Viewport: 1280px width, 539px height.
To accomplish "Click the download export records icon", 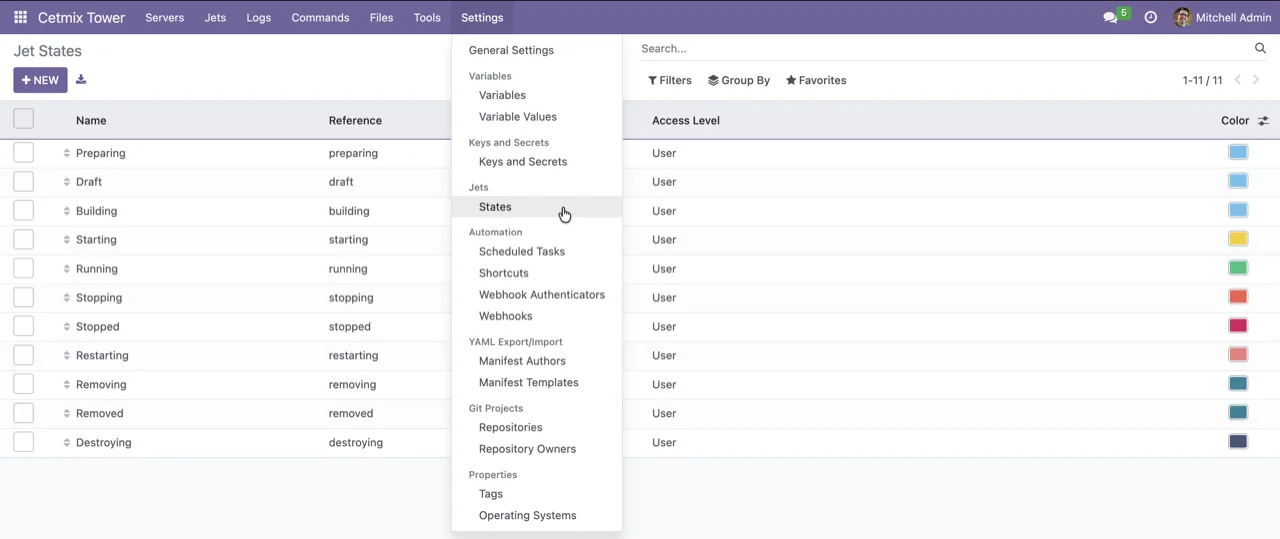I will click(81, 80).
